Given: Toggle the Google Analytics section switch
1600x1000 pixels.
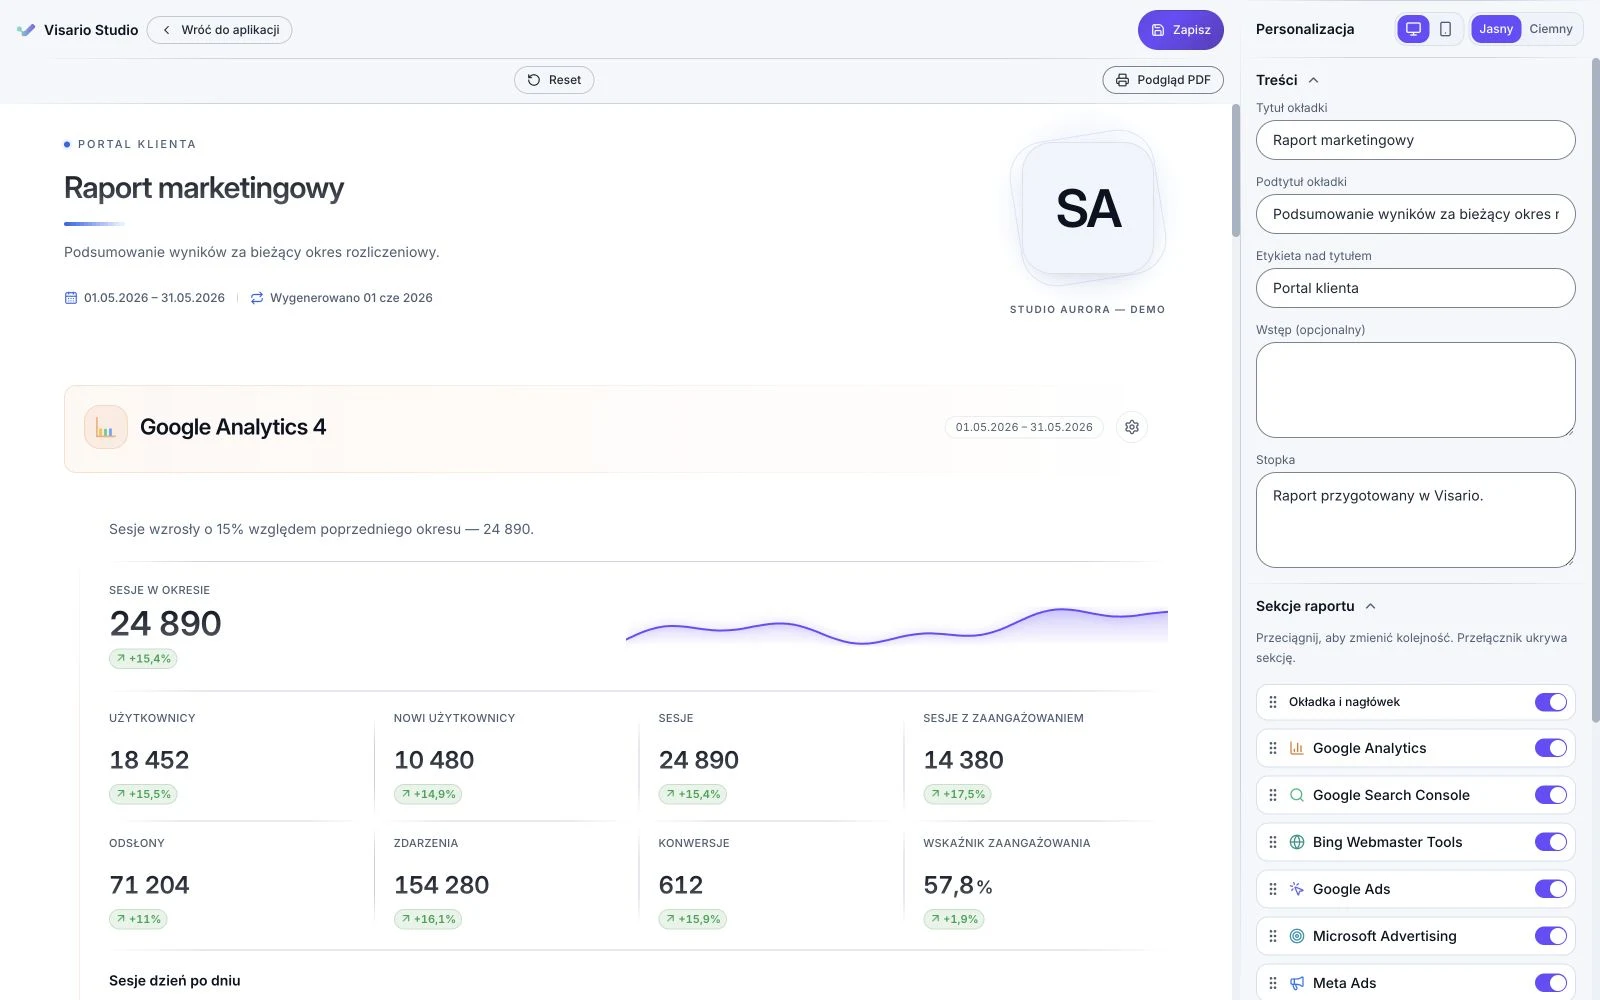Looking at the screenshot, I should [x=1551, y=748].
